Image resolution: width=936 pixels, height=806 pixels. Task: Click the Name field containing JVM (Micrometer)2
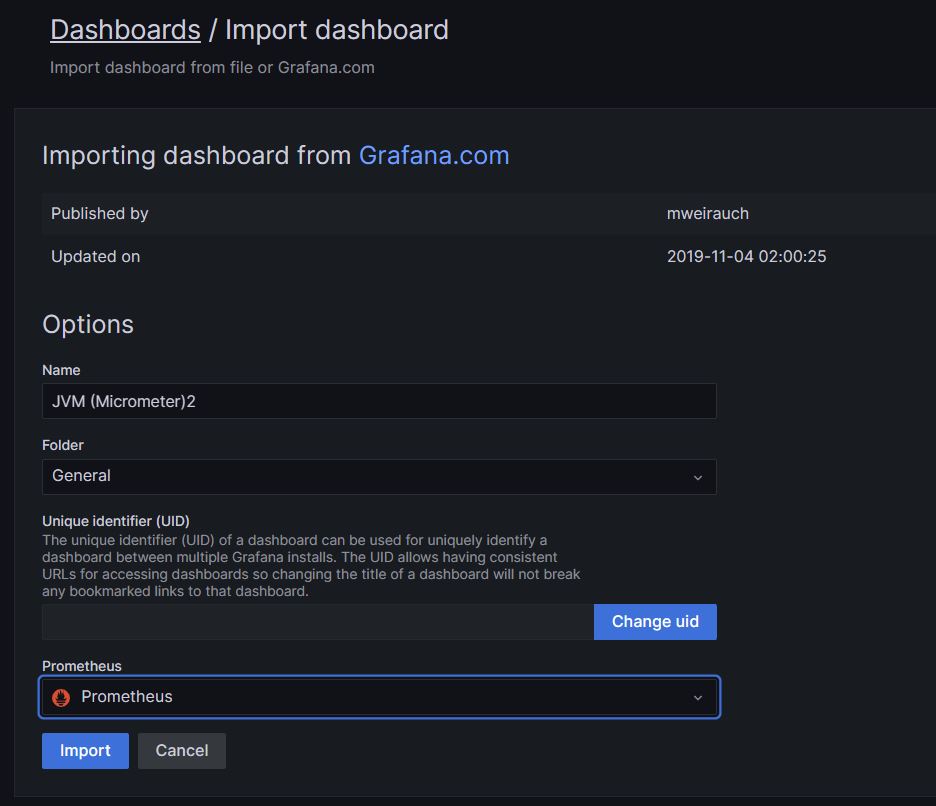(x=379, y=401)
